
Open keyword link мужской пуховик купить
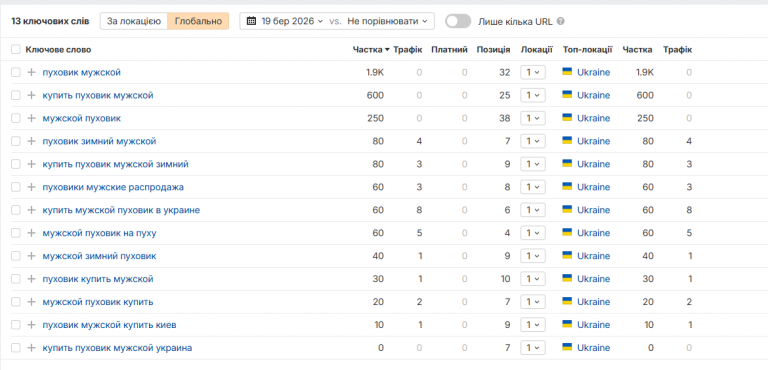point(98,302)
